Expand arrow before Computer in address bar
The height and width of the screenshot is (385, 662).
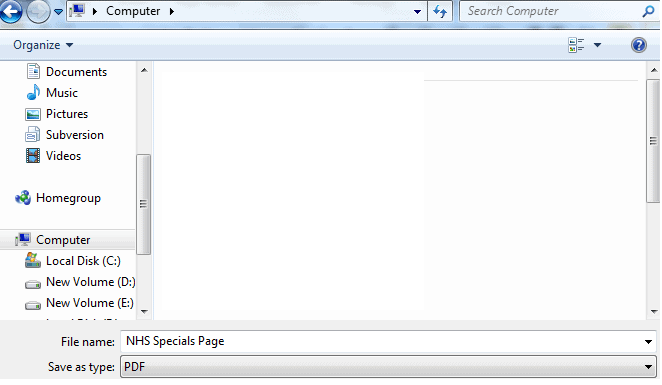95,11
